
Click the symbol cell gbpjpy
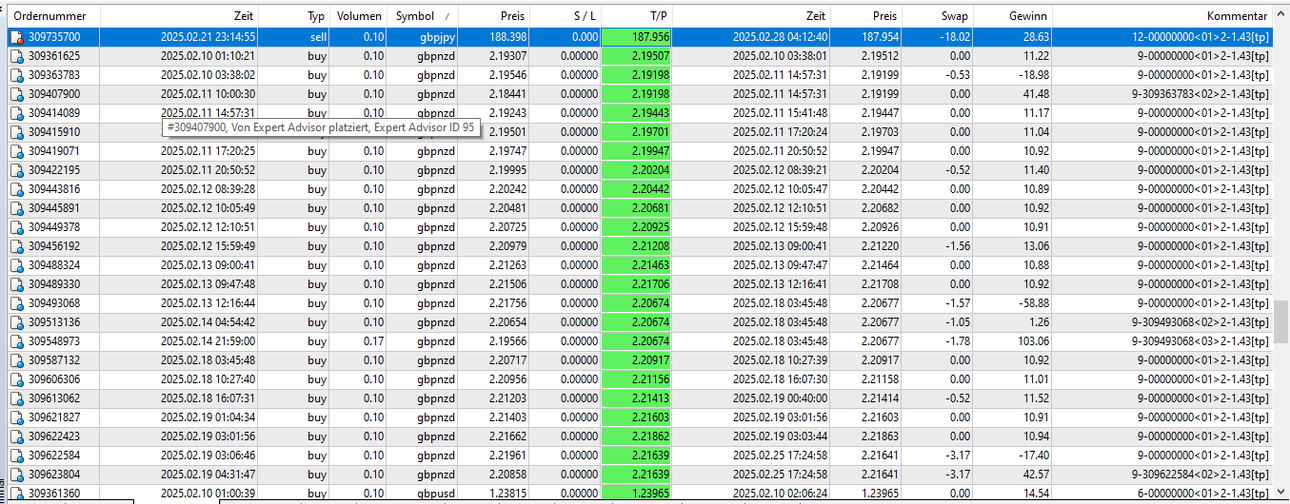pos(438,37)
